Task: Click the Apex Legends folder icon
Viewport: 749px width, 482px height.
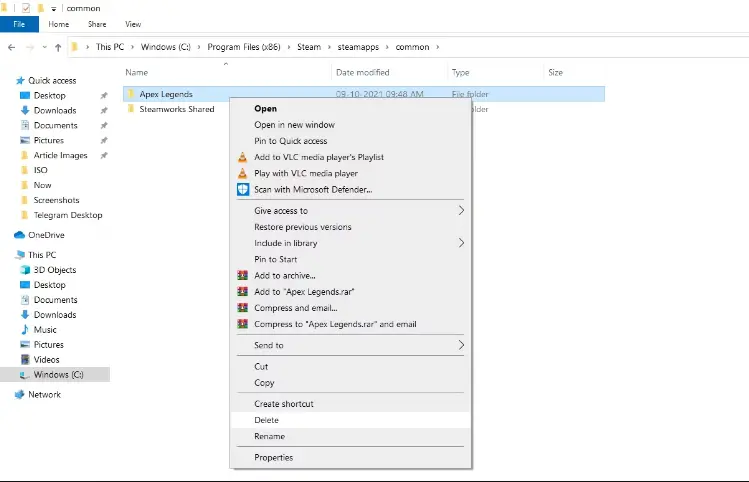Action: click(131, 94)
